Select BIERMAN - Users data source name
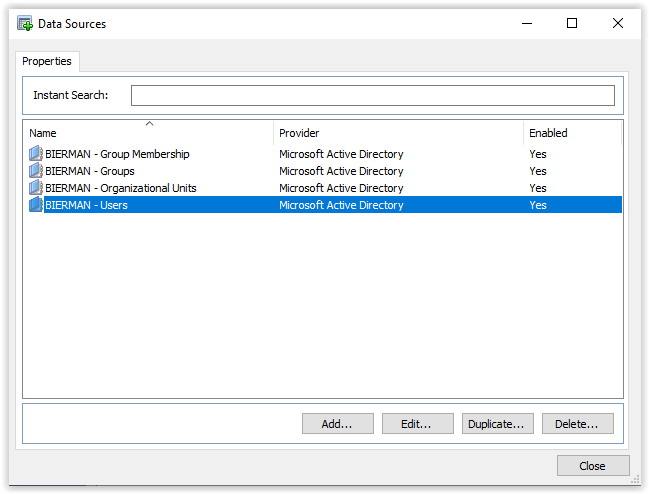This screenshot has width=649, height=494. [86, 205]
